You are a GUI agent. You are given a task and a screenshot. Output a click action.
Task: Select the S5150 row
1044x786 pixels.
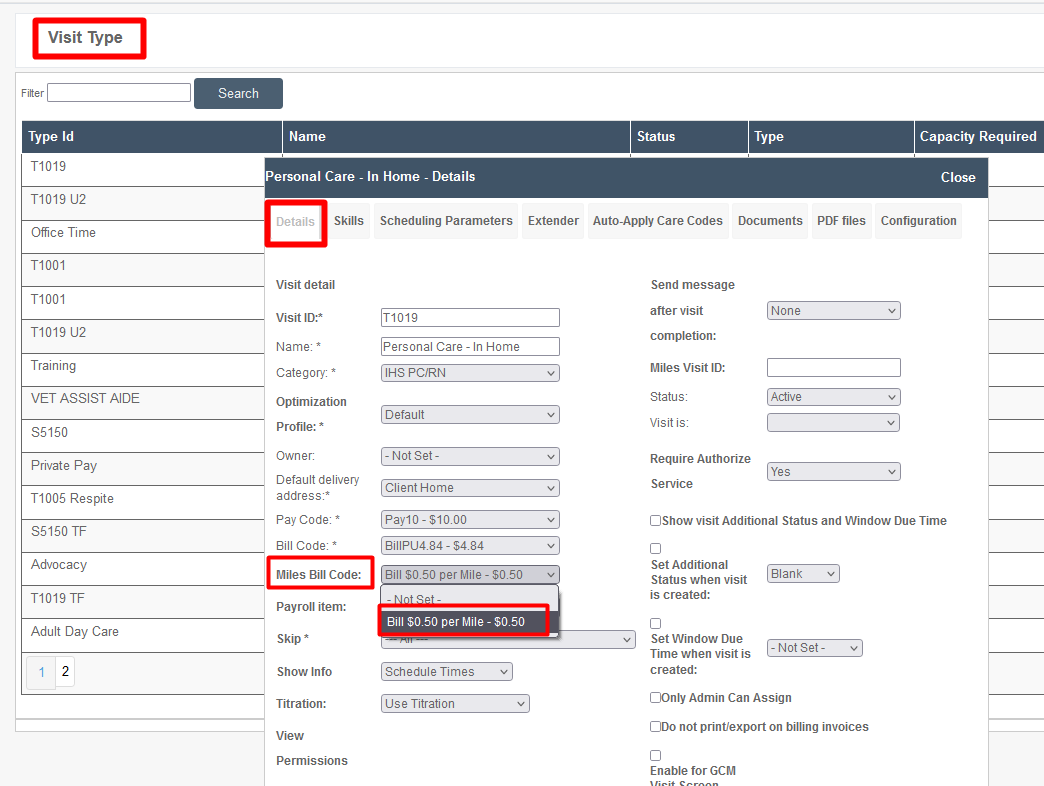143,437
